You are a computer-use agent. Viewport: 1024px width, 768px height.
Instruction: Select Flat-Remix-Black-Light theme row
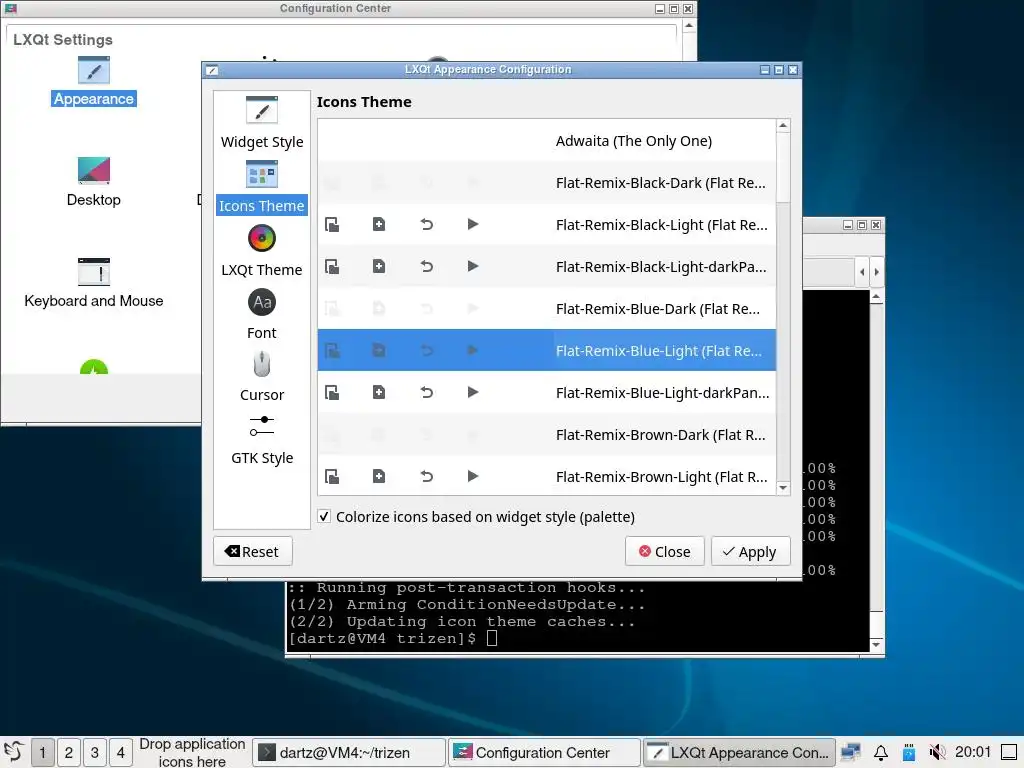tap(547, 225)
